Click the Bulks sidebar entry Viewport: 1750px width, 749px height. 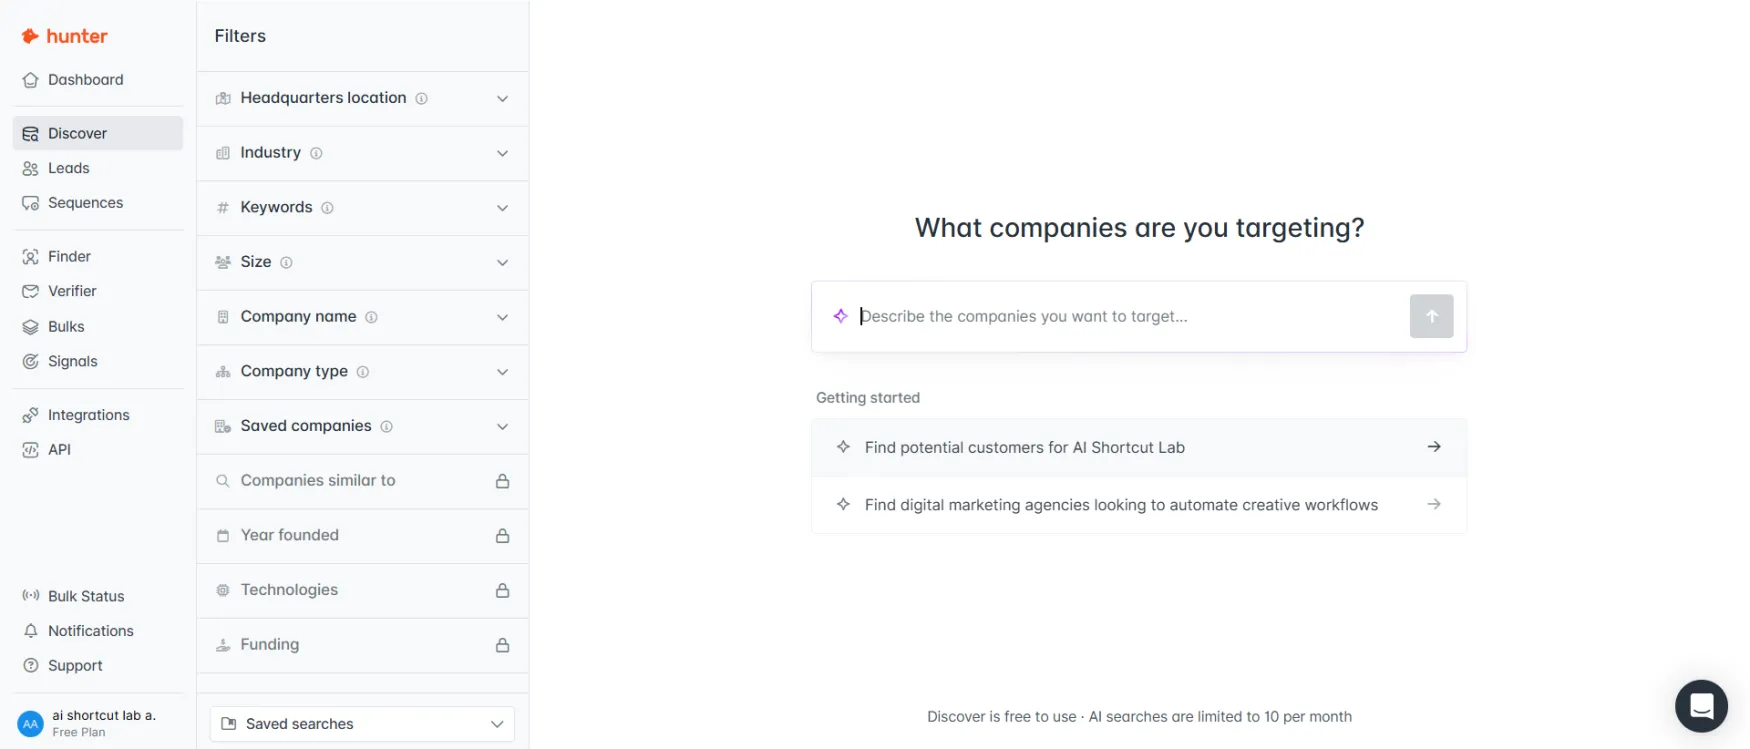(66, 325)
